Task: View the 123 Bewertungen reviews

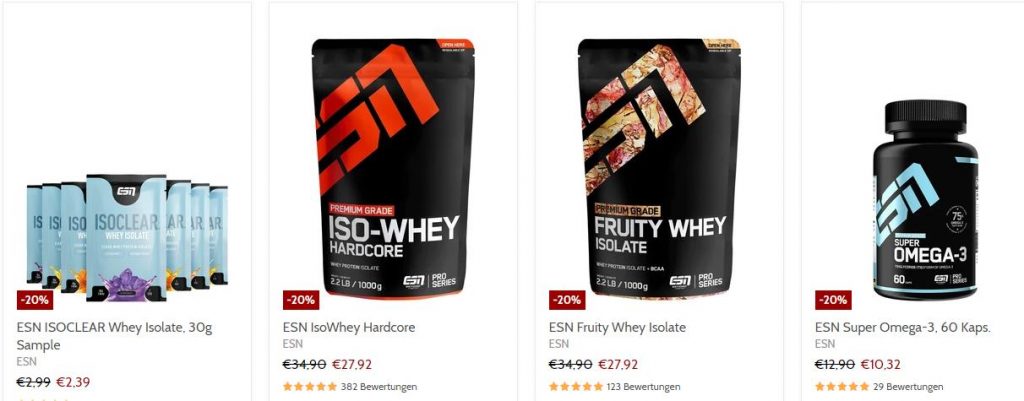Action: click(x=643, y=387)
